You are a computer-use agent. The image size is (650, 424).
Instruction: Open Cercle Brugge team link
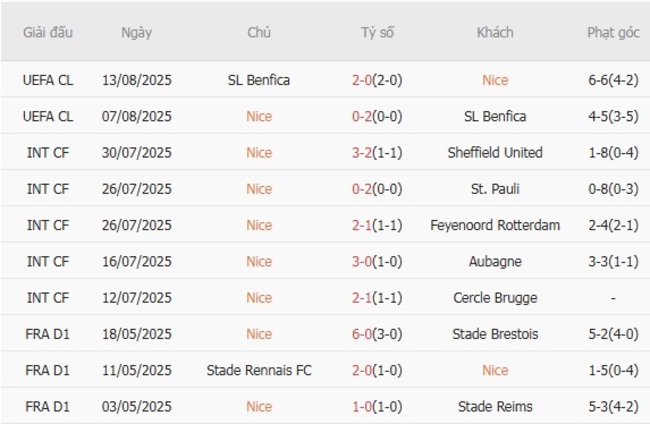click(495, 298)
